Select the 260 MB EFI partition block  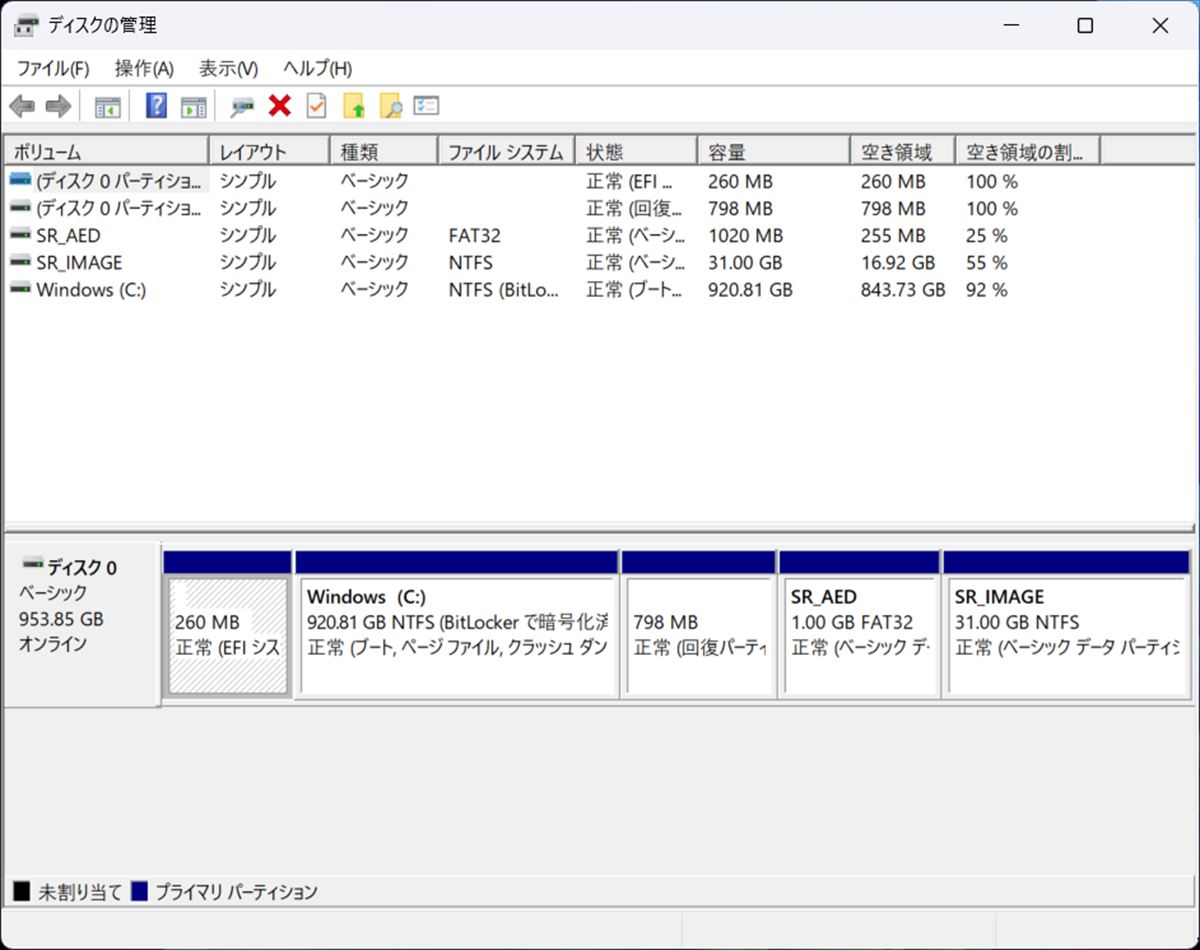228,635
